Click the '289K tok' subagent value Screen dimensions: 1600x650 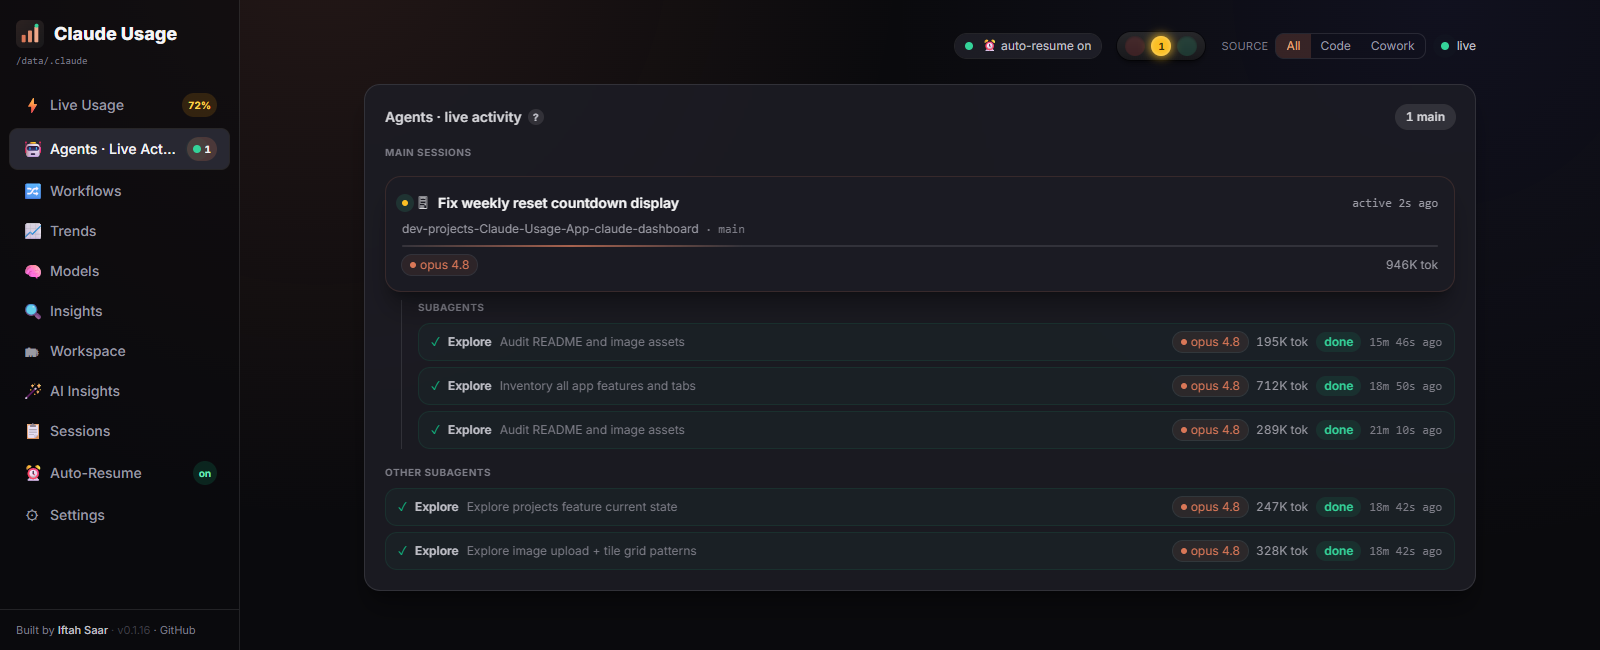[x=1282, y=430]
